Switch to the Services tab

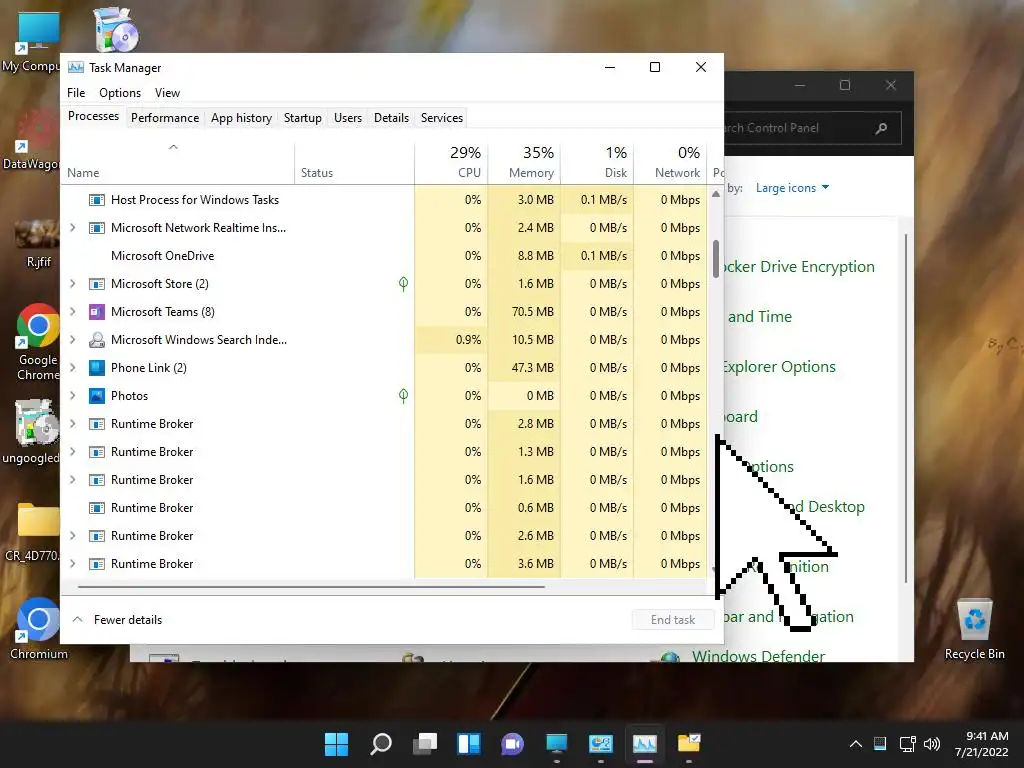pos(441,118)
